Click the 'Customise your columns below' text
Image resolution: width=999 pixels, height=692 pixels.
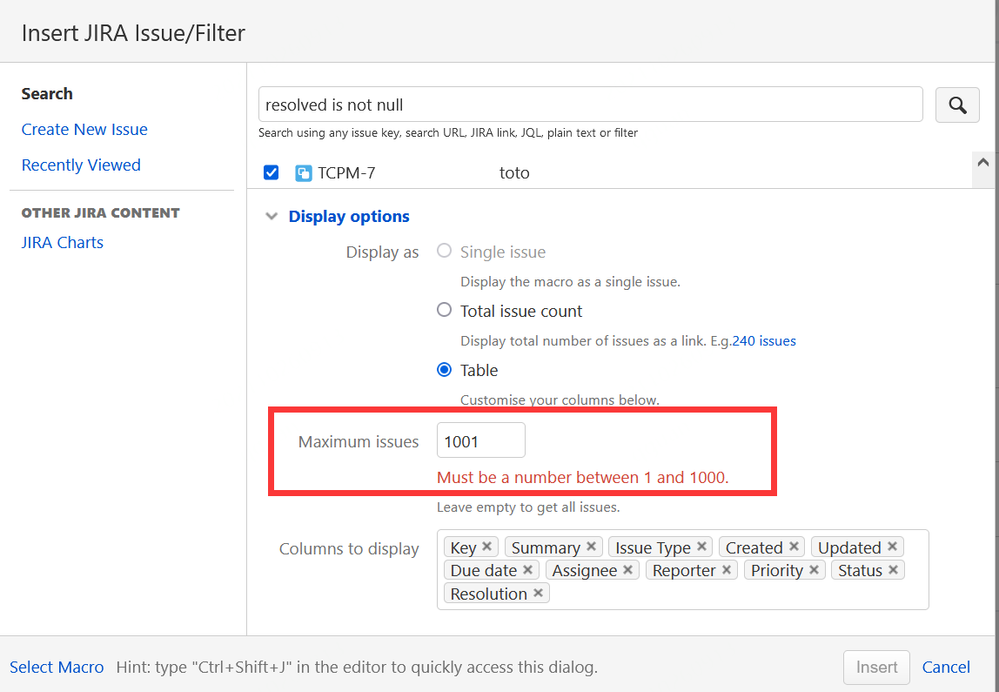click(x=559, y=400)
